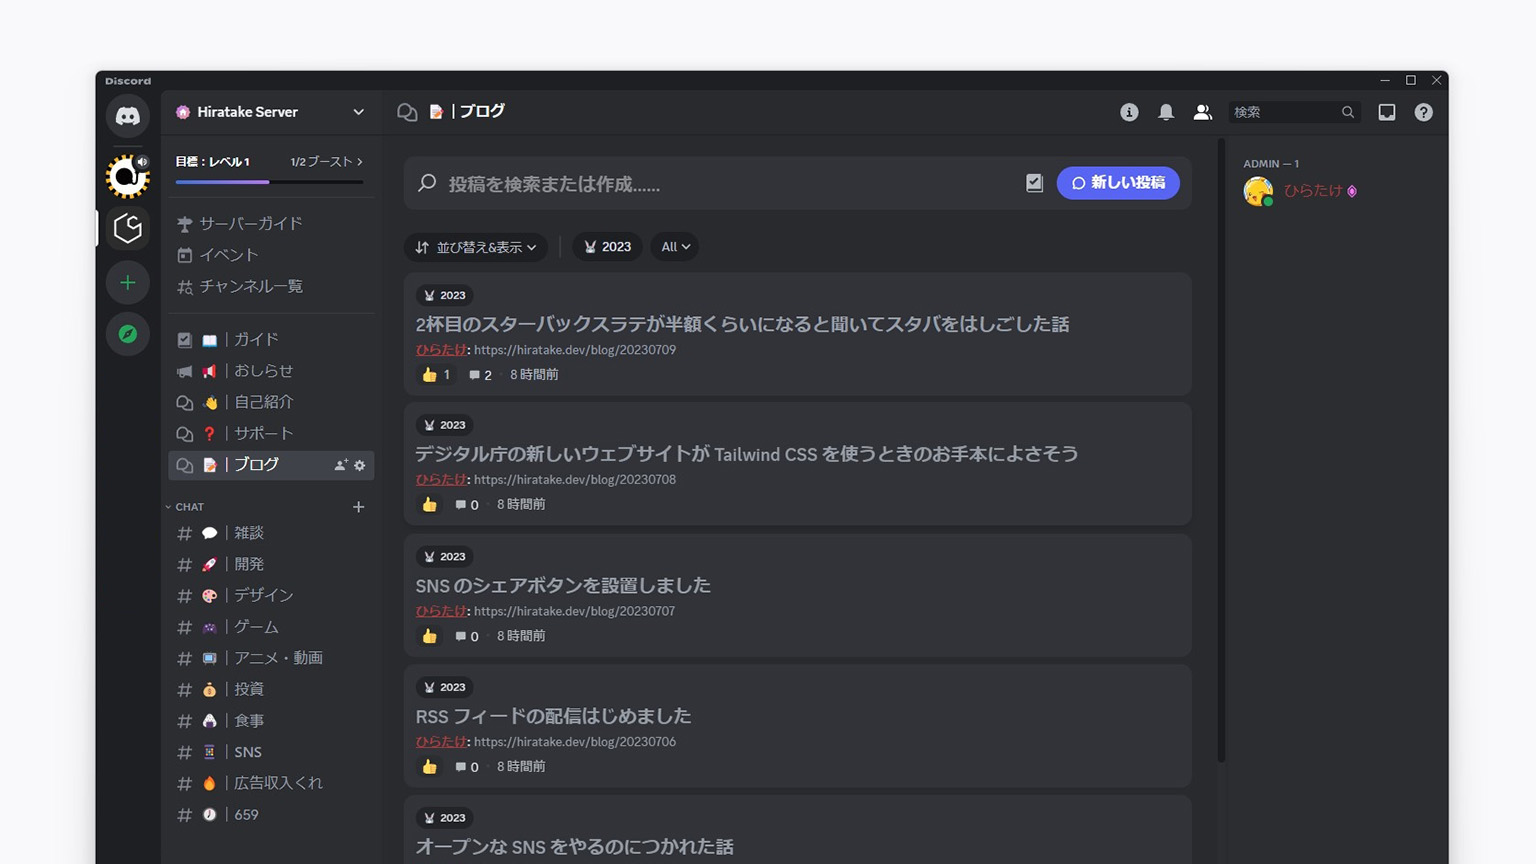Open the おしらせ announcement channel
The height and width of the screenshot is (864, 1536).
pyautogui.click(x=271, y=371)
